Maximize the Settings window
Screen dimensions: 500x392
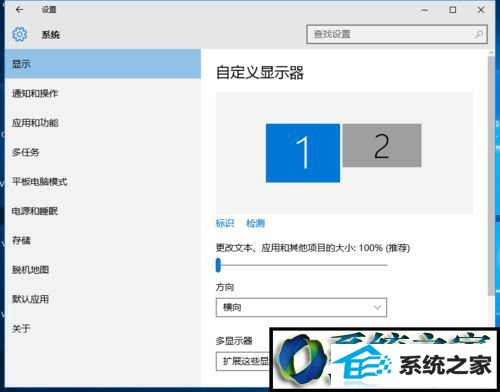coord(453,10)
